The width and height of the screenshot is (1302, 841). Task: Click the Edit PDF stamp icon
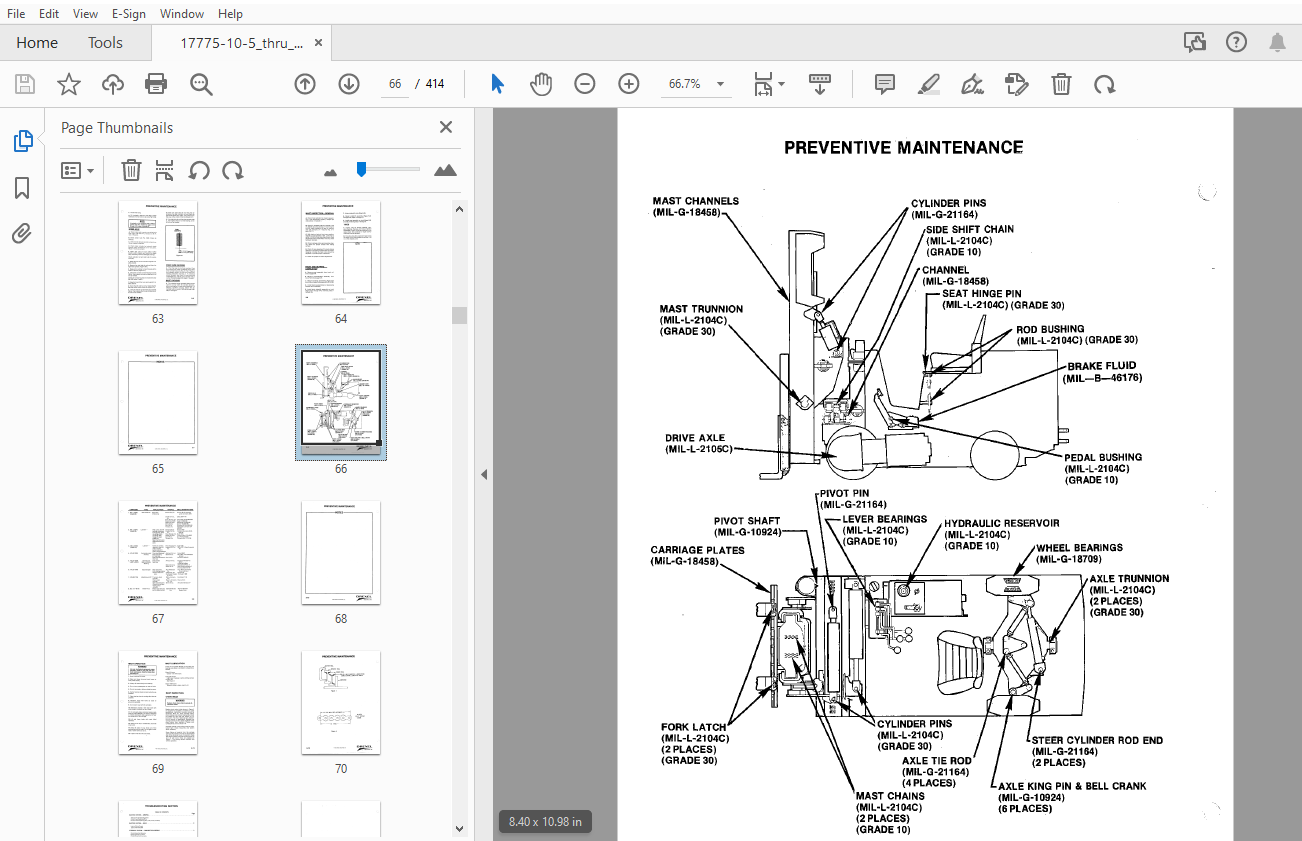[1017, 84]
